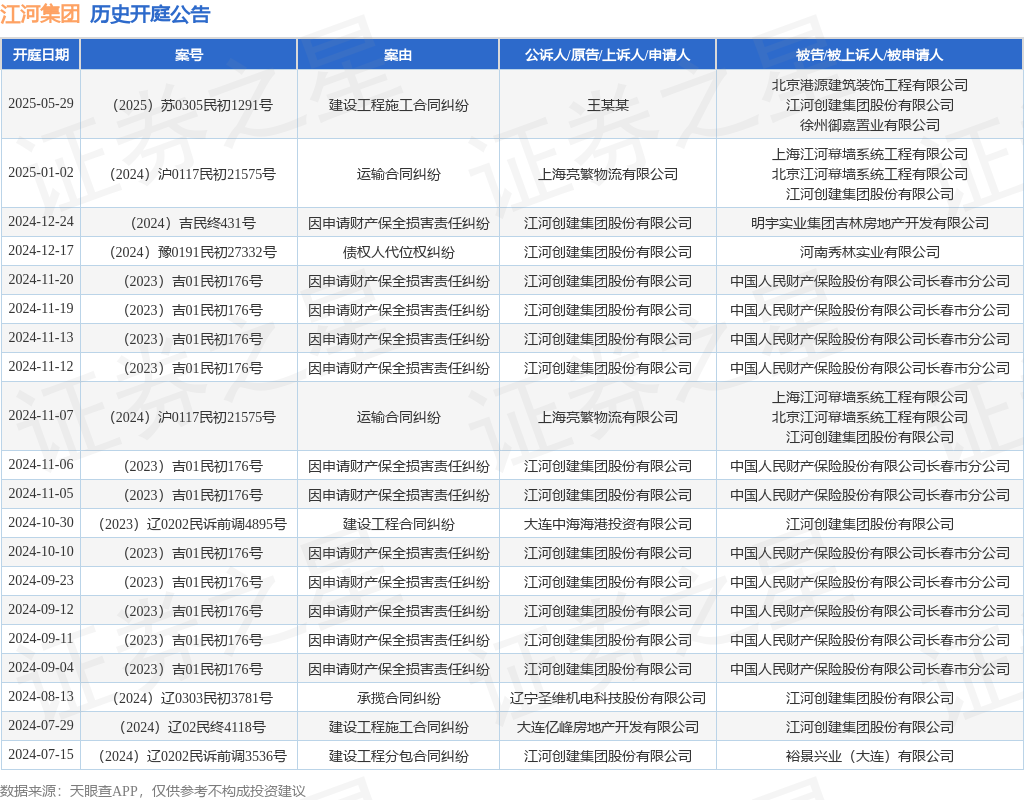1024x800 pixels.
Task: Select 建设工程施工合同纠纷 in the 2024-07-29 row
Action: coord(398,728)
